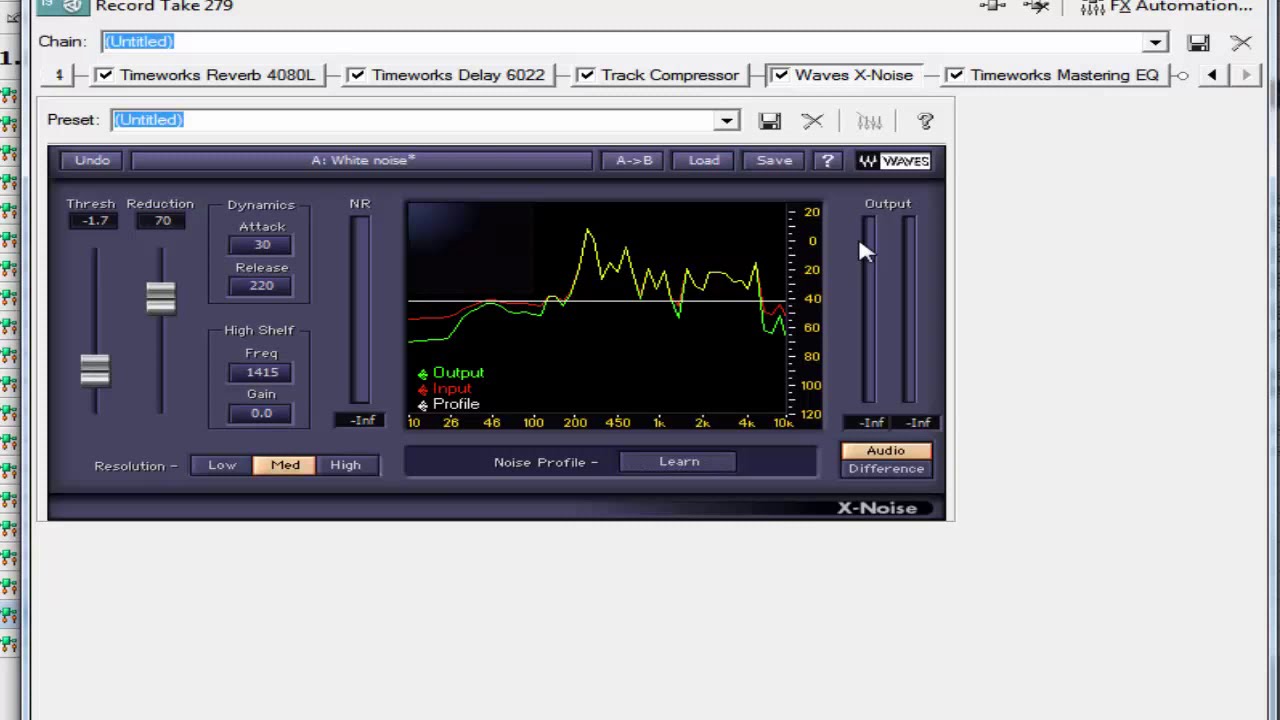Click the Waves plugin help question button
Screen dimensions: 1280x720
tap(827, 160)
